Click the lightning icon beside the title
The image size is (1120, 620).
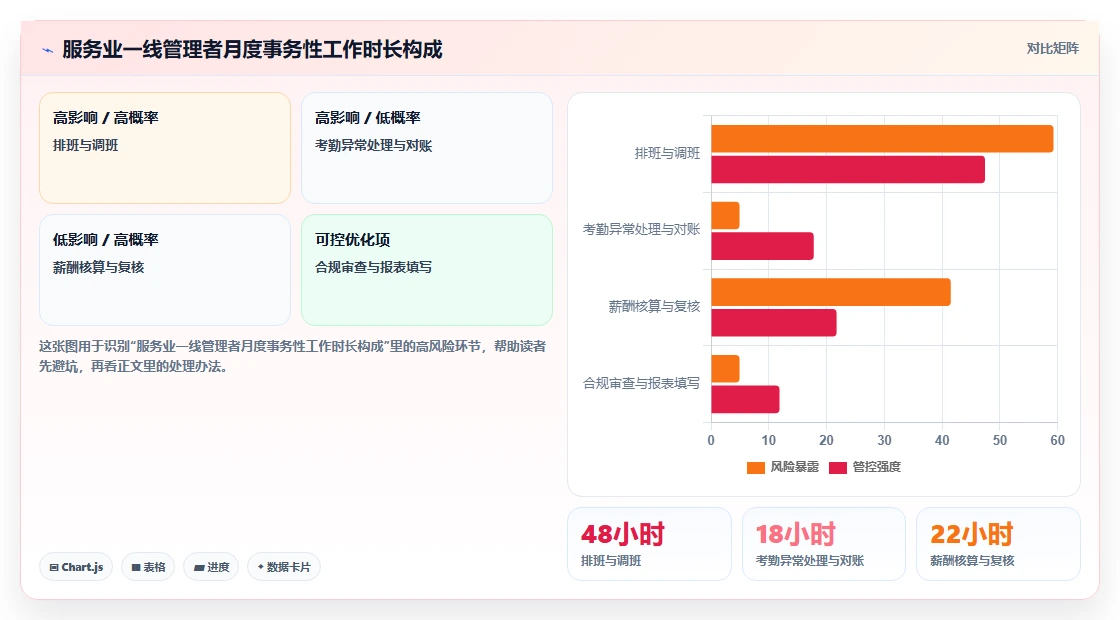(48, 50)
